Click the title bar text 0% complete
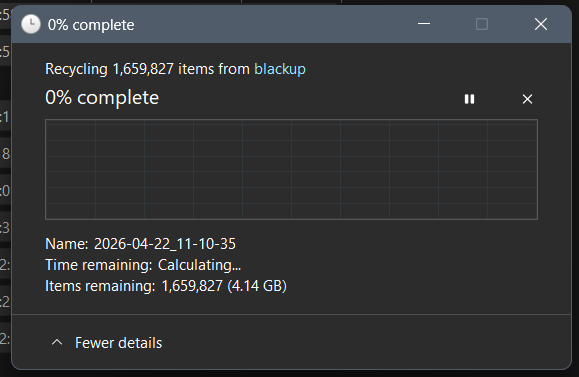 coord(91,25)
